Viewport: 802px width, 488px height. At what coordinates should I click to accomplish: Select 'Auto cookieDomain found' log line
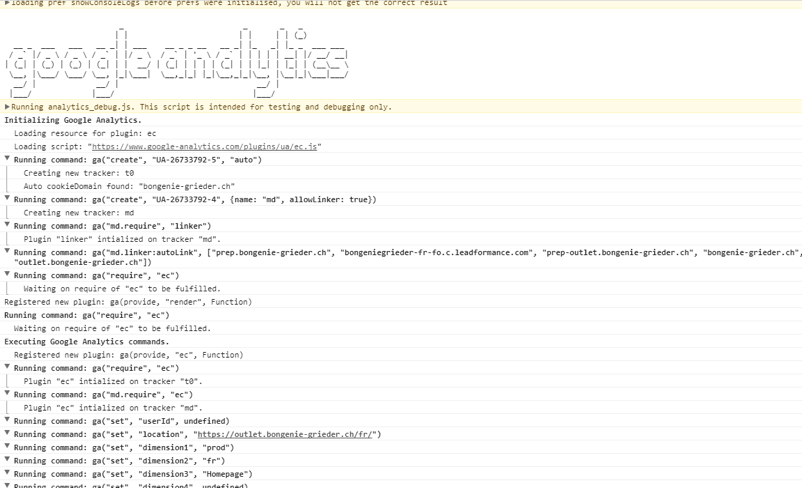click(x=129, y=187)
